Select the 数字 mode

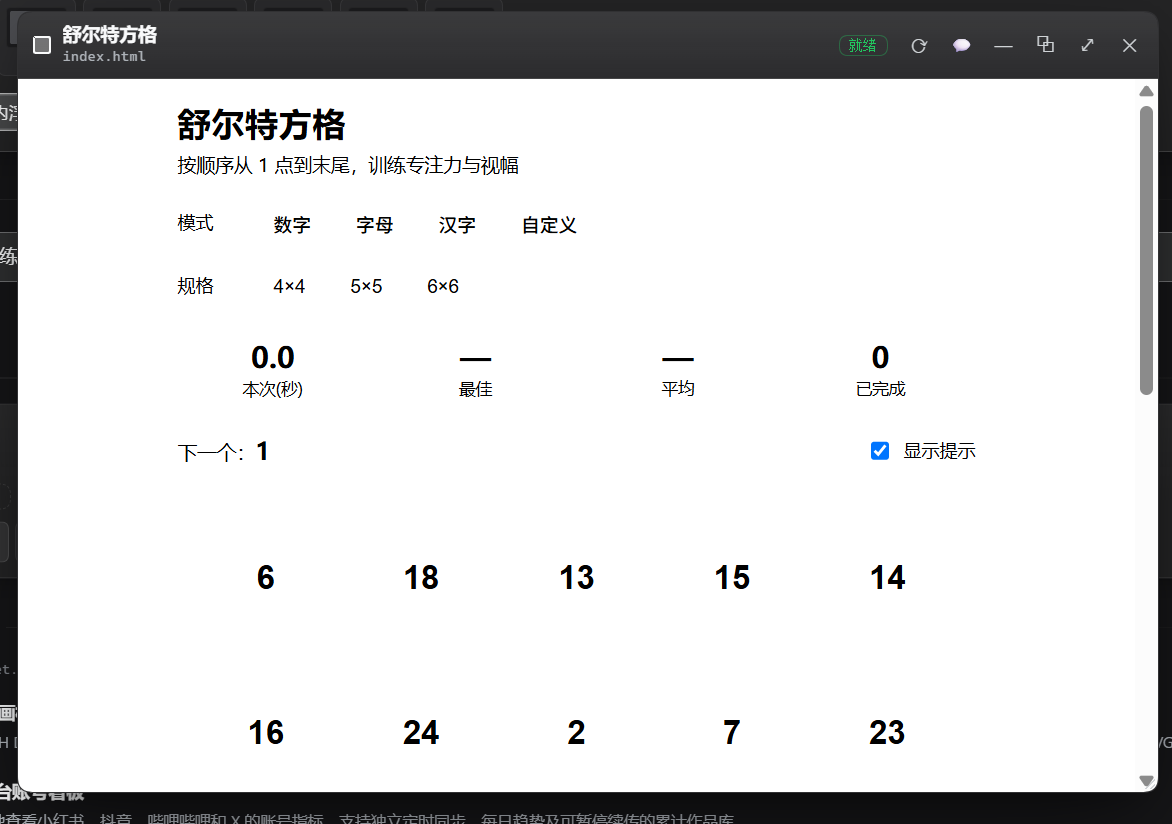292,225
